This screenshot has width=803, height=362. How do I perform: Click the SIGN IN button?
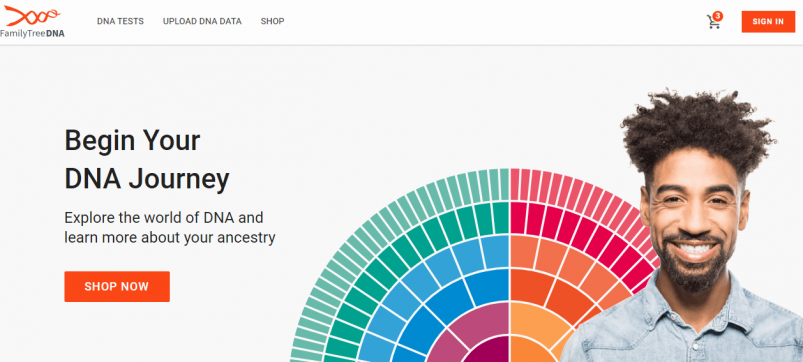[768, 22]
